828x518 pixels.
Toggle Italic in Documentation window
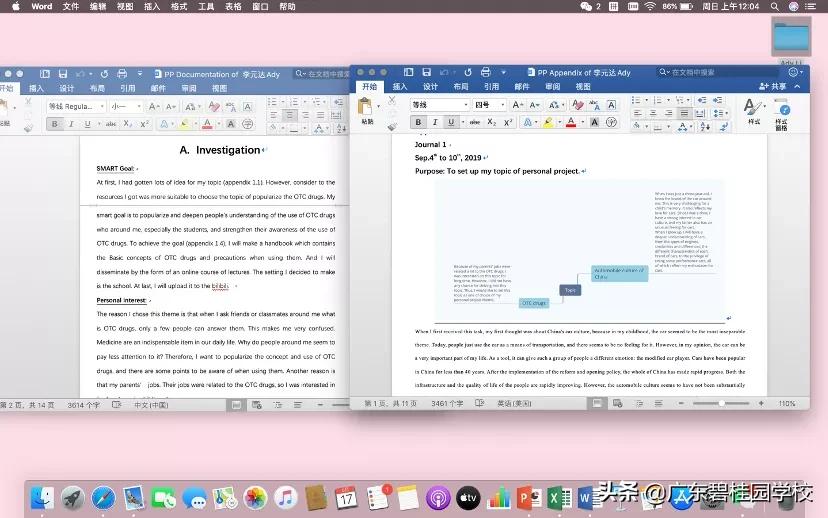point(71,124)
